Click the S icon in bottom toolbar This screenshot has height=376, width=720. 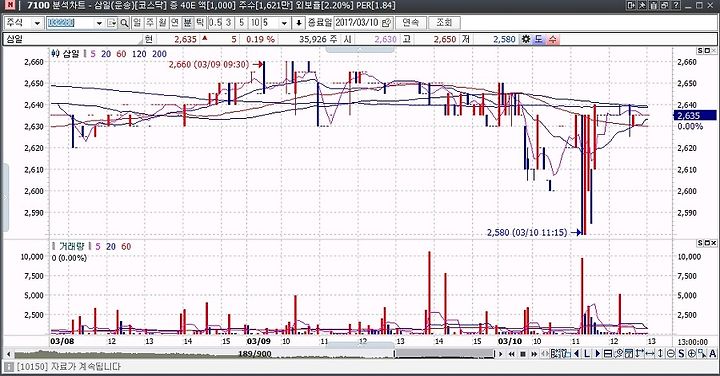pos(681,354)
